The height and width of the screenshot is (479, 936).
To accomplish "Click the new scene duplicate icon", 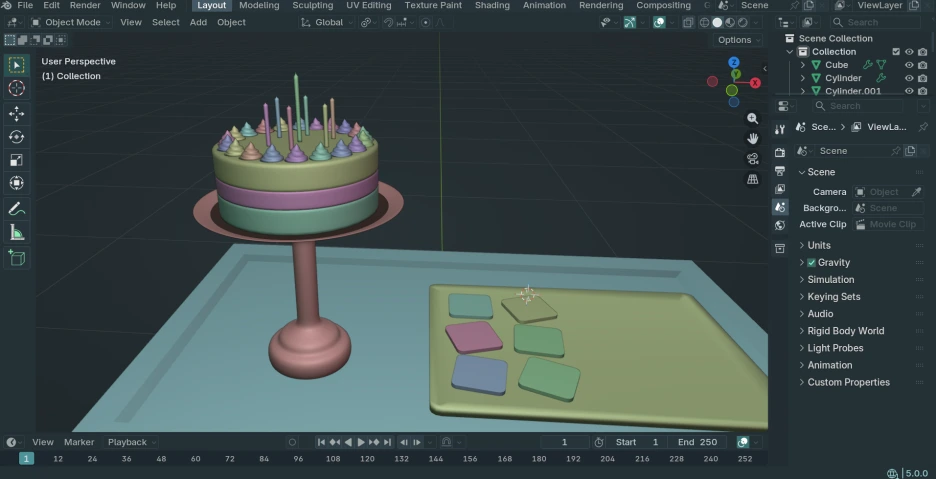I will (910, 151).
